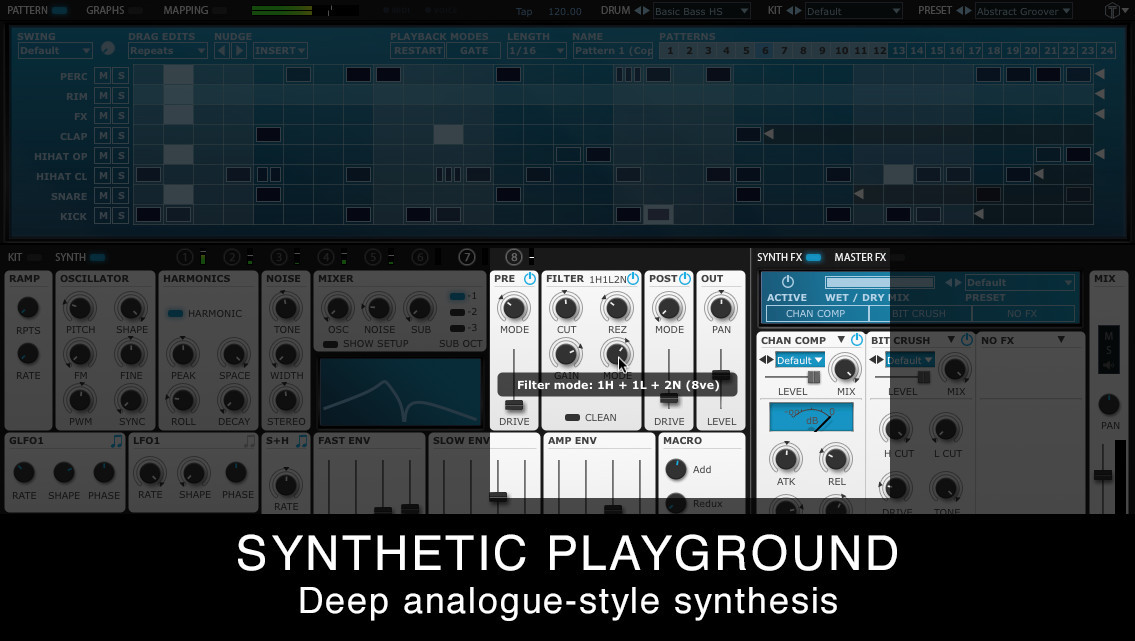Image resolution: width=1135 pixels, height=641 pixels.
Task: Select the KIT tab
Action: 15,257
